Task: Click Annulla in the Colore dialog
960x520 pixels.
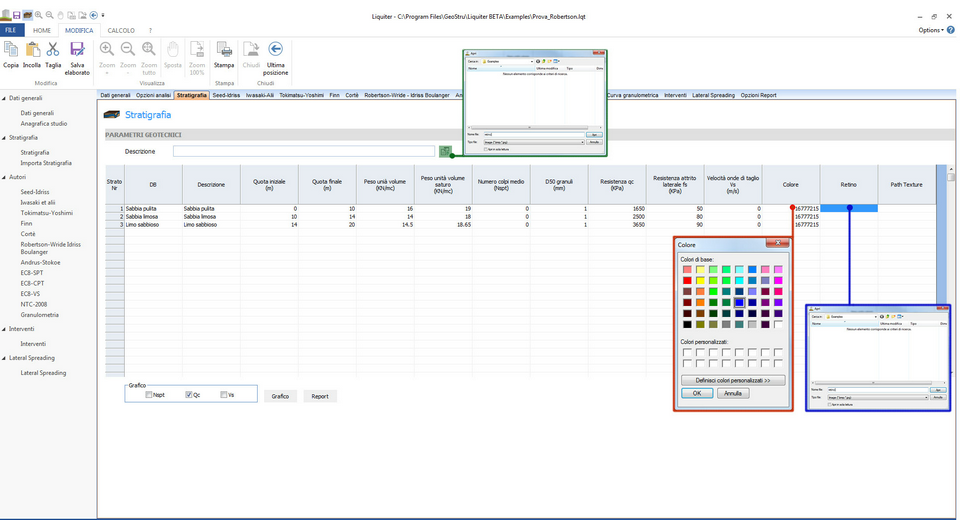Action: point(733,393)
